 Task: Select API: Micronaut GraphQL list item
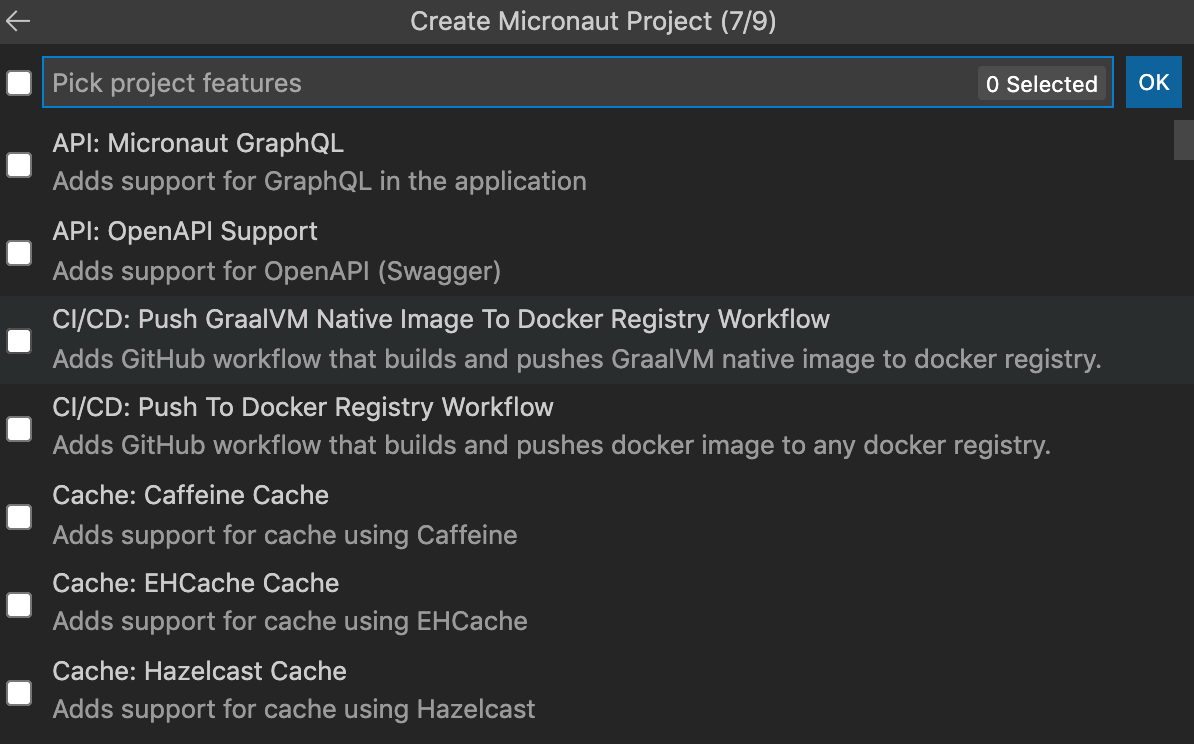tap(198, 143)
